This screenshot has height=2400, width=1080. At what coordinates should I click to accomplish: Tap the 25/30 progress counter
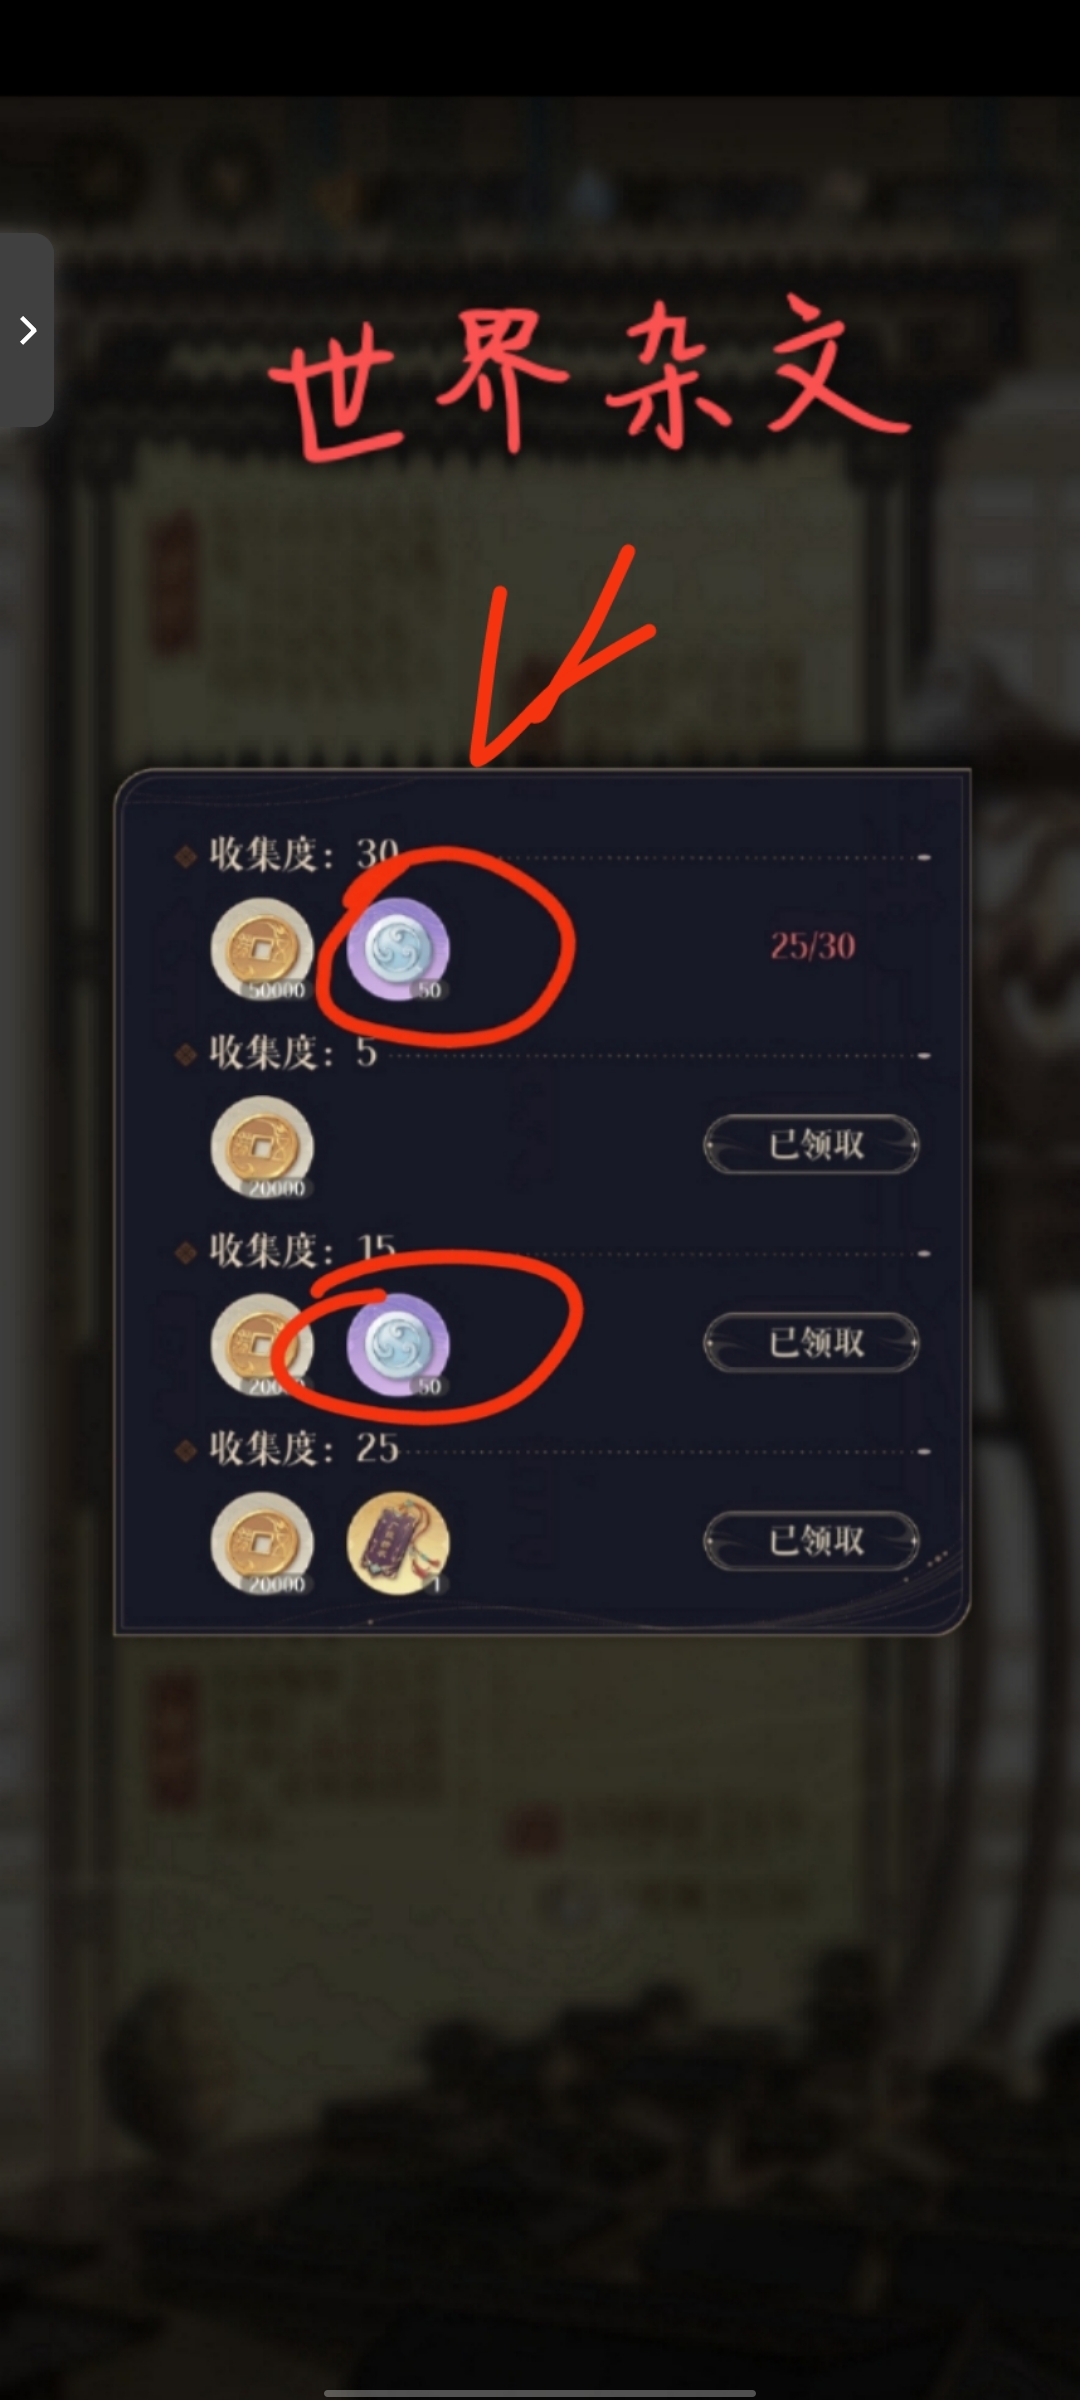coord(812,946)
